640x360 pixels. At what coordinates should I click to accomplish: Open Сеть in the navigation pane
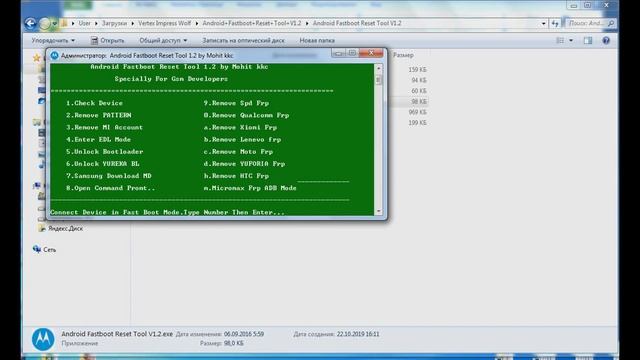[49, 249]
